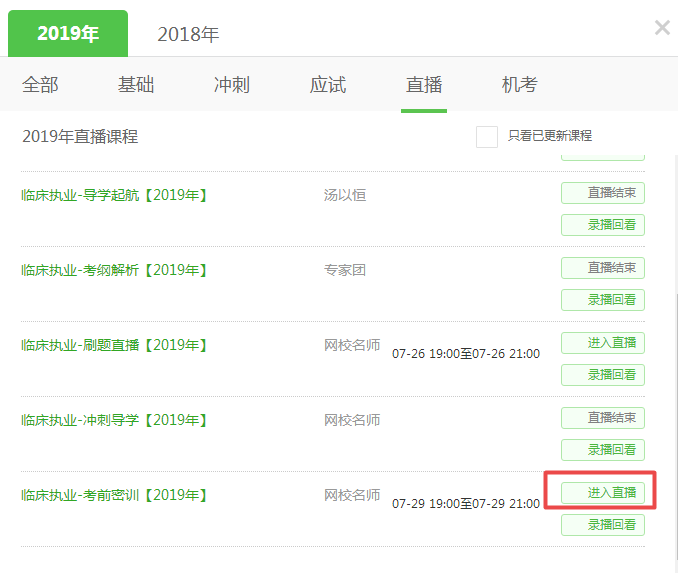Click 进入直播 for 刷题直播 course
The image size is (678, 573).
pos(603,343)
